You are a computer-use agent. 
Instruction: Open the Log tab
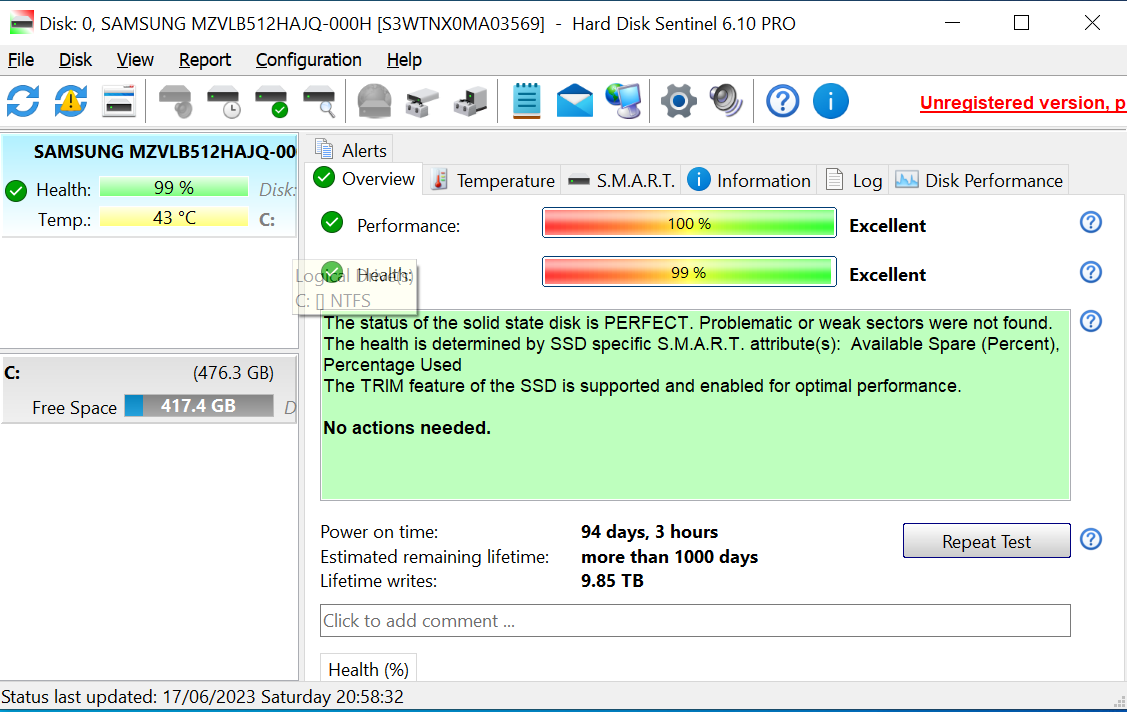pyautogui.click(x=854, y=180)
